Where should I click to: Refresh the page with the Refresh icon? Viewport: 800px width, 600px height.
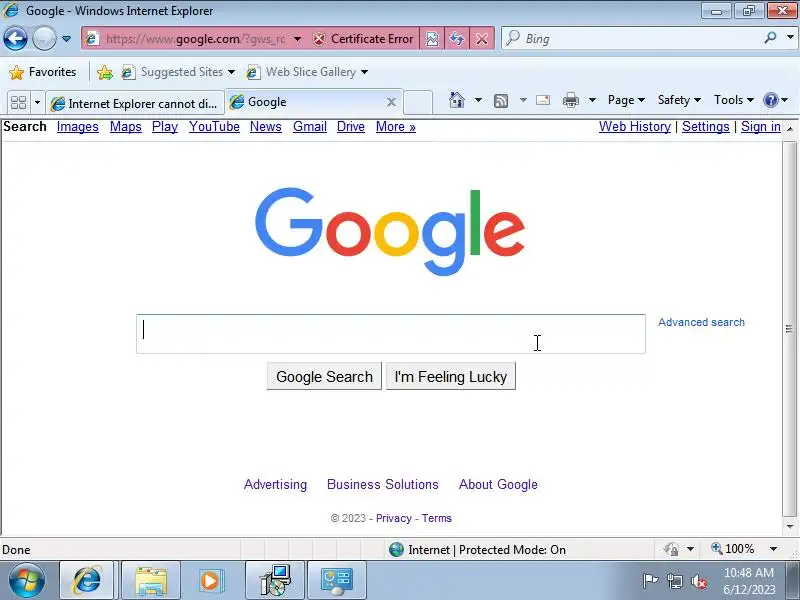click(x=457, y=39)
